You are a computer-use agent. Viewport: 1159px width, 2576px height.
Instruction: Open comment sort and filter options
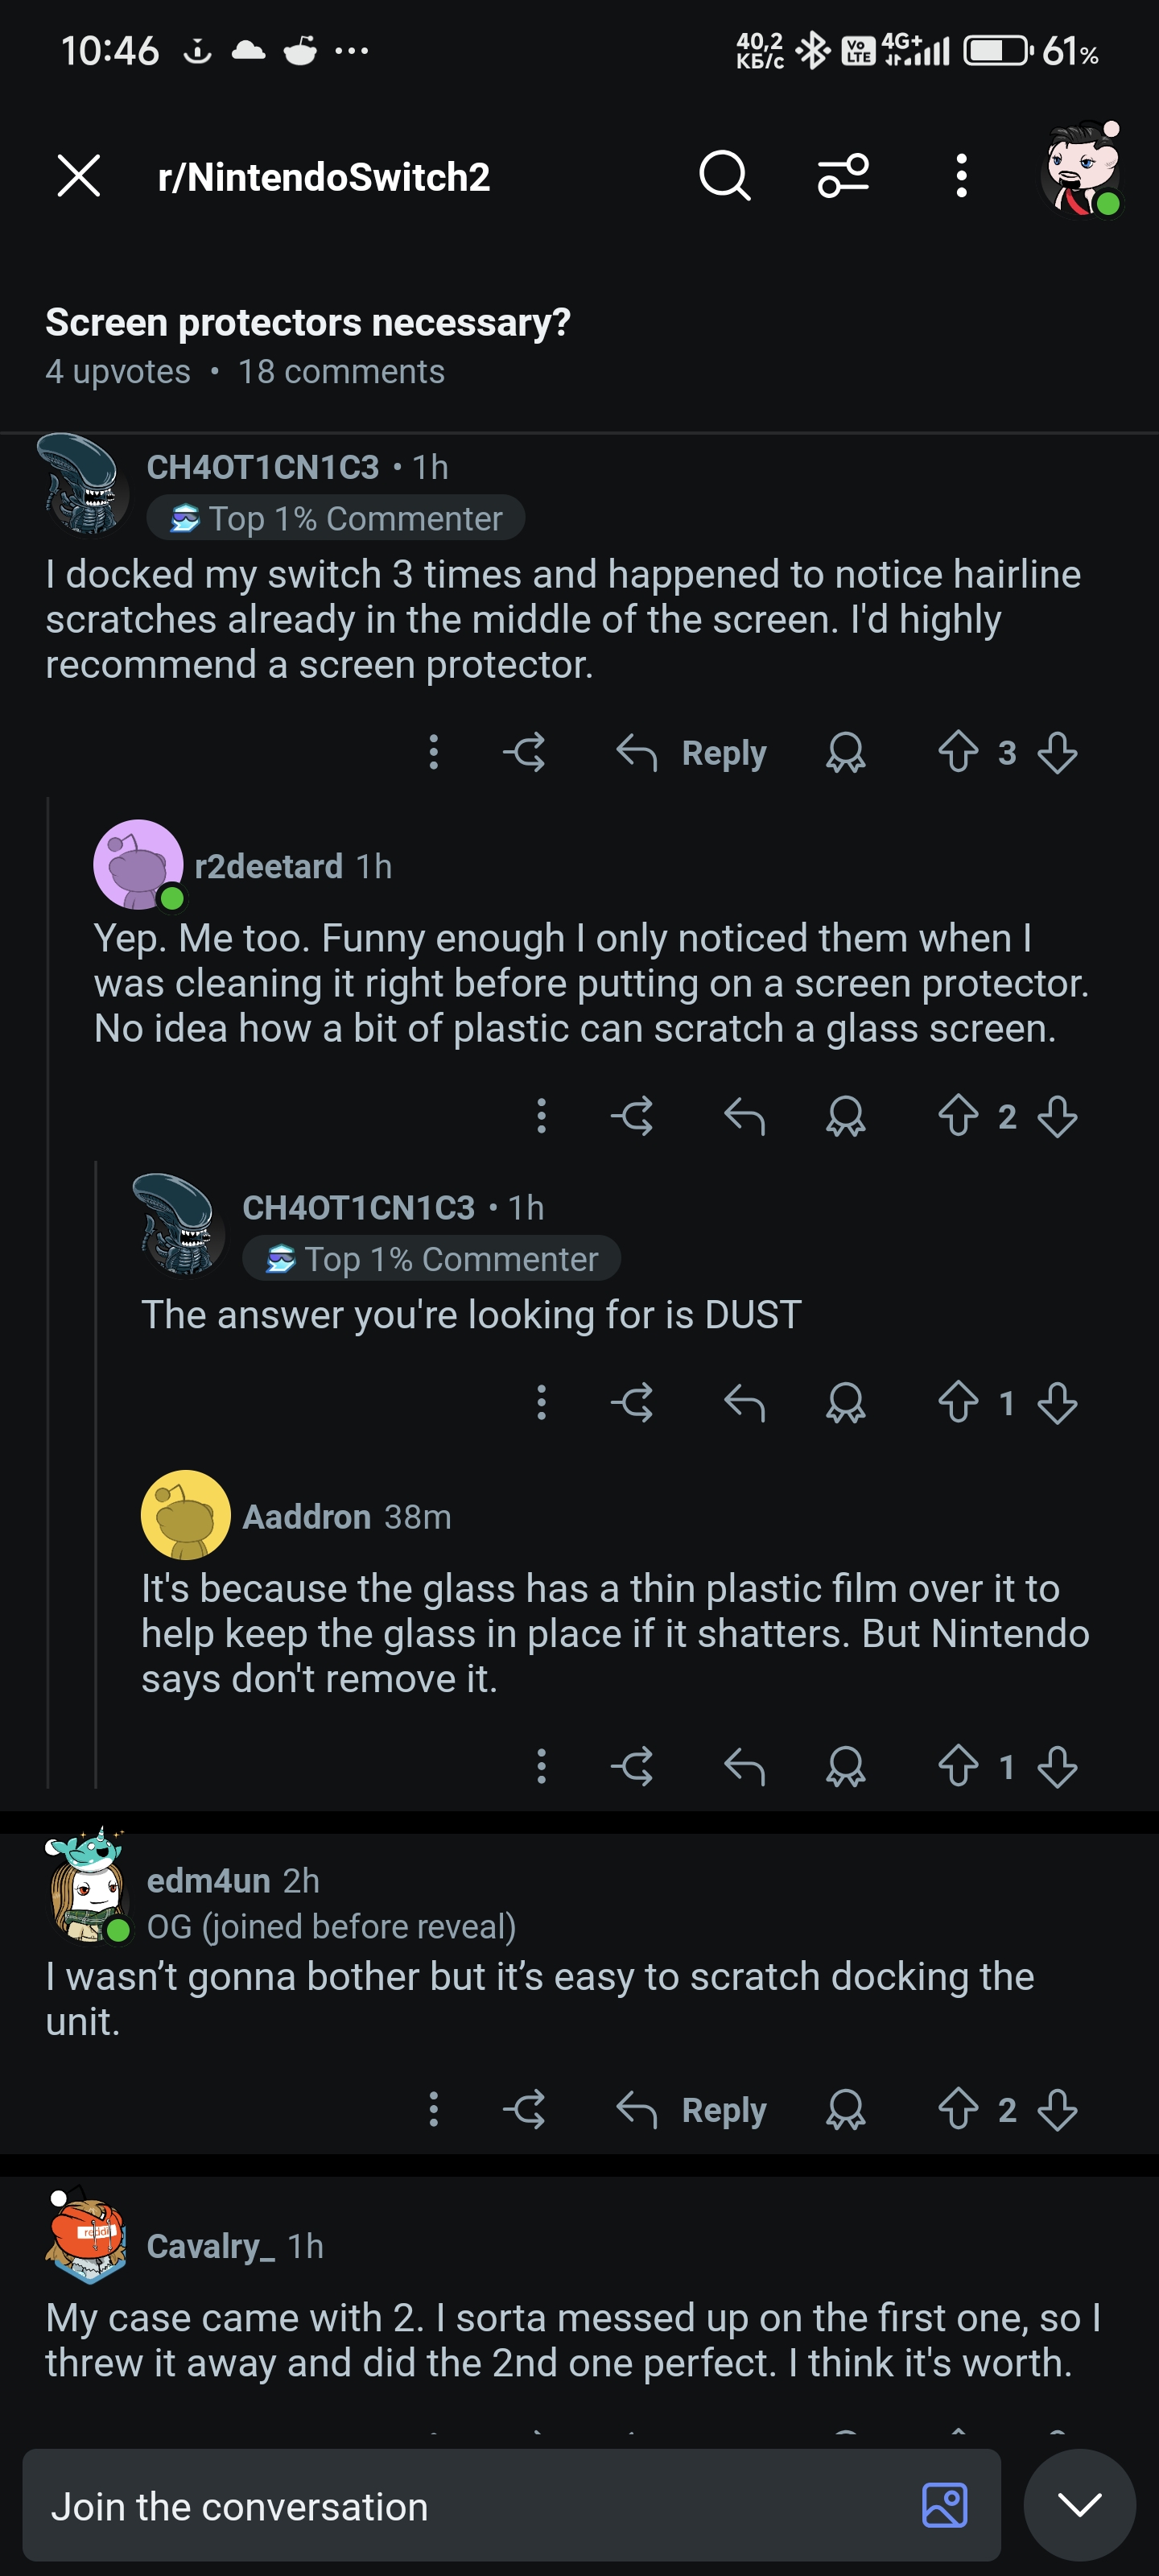(x=843, y=176)
